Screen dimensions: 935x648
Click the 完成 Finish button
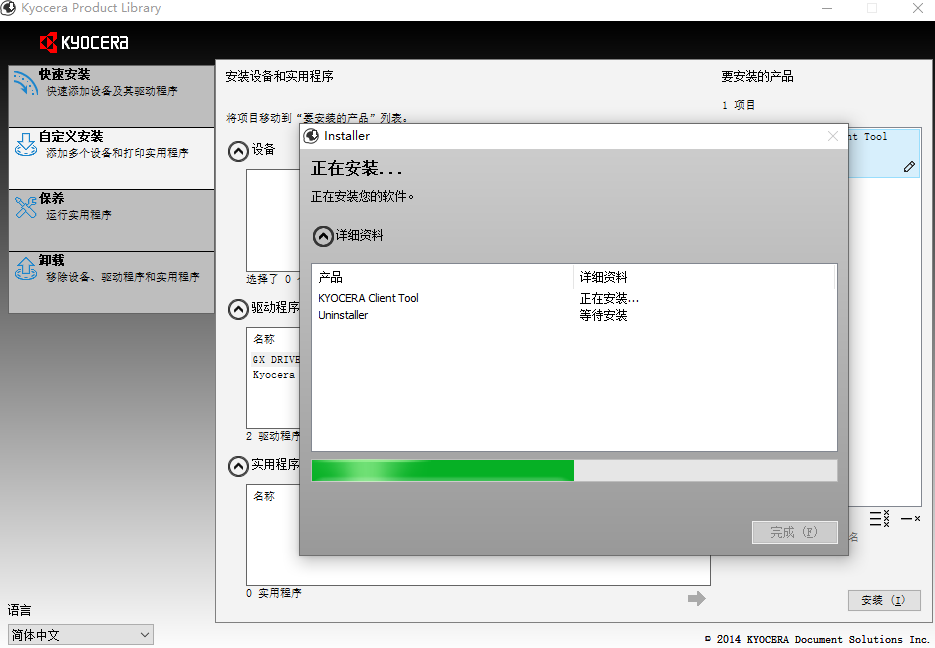coord(795,532)
